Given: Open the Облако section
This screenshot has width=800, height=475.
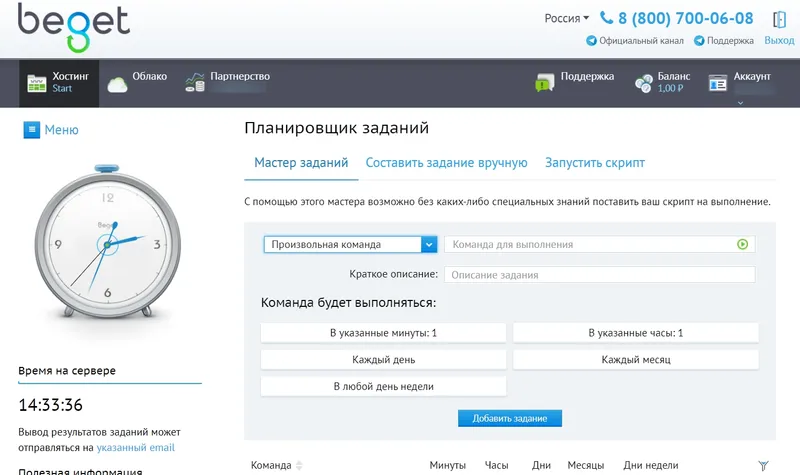Looking at the screenshot, I should [x=137, y=83].
